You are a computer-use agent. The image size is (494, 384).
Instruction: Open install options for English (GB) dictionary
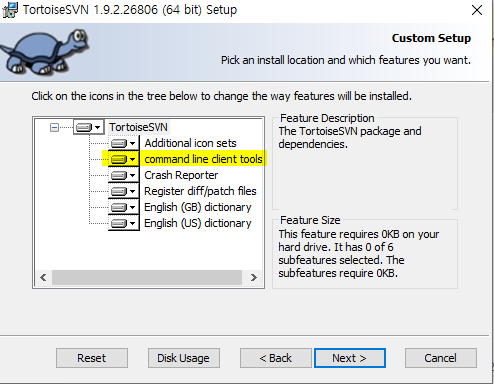pos(124,207)
